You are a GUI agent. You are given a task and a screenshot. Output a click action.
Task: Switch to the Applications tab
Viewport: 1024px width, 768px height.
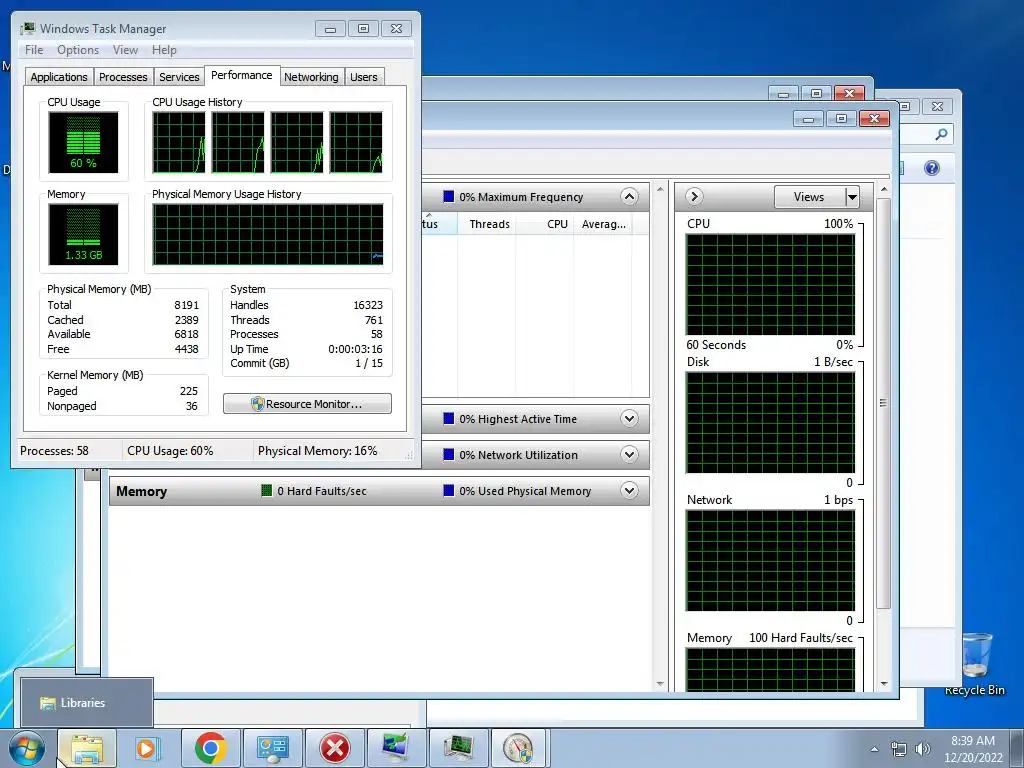[59, 77]
